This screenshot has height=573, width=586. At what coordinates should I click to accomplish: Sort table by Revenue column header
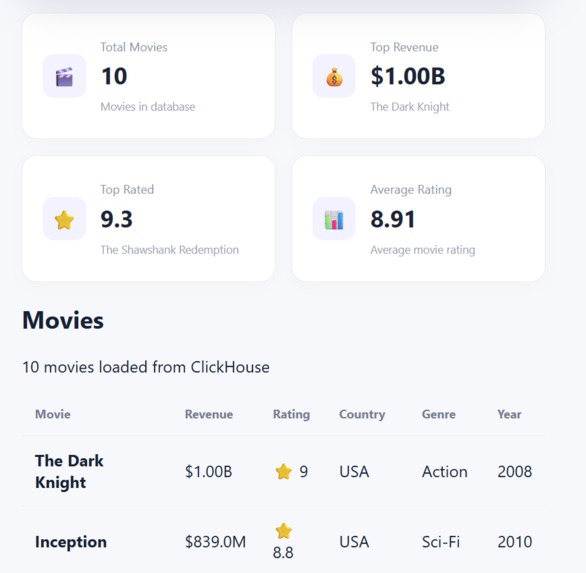click(x=209, y=414)
